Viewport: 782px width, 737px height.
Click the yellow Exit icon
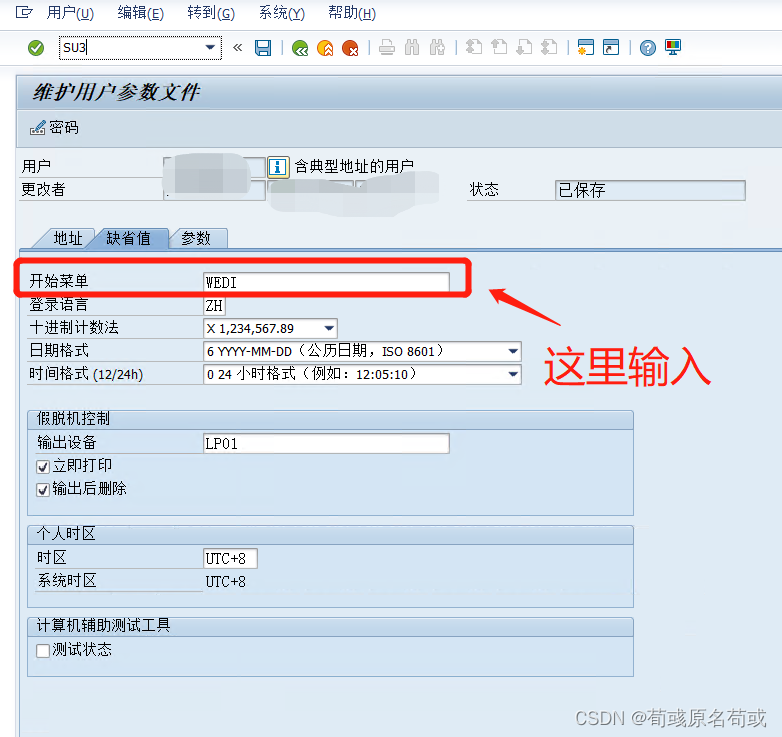(x=325, y=48)
